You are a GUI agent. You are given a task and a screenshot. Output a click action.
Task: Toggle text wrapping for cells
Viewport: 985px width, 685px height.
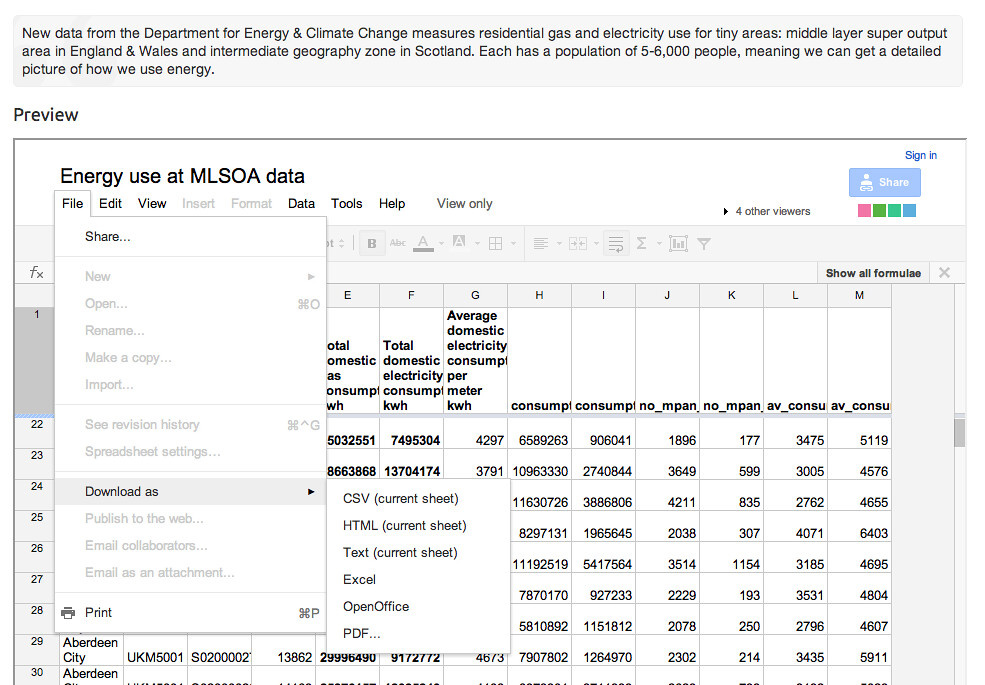617,242
